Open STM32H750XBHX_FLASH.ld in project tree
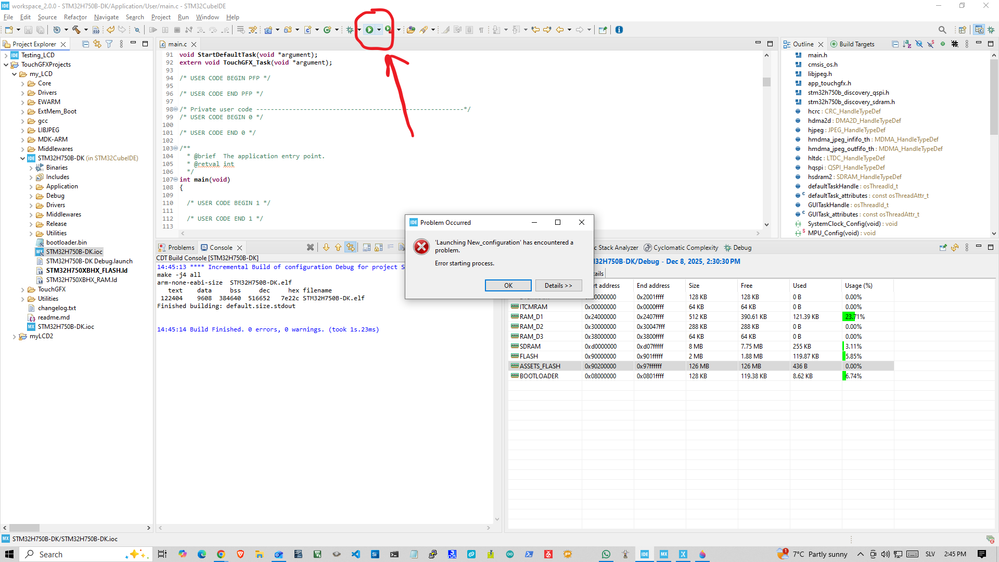The width and height of the screenshot is (999, 562). point(86,270)
